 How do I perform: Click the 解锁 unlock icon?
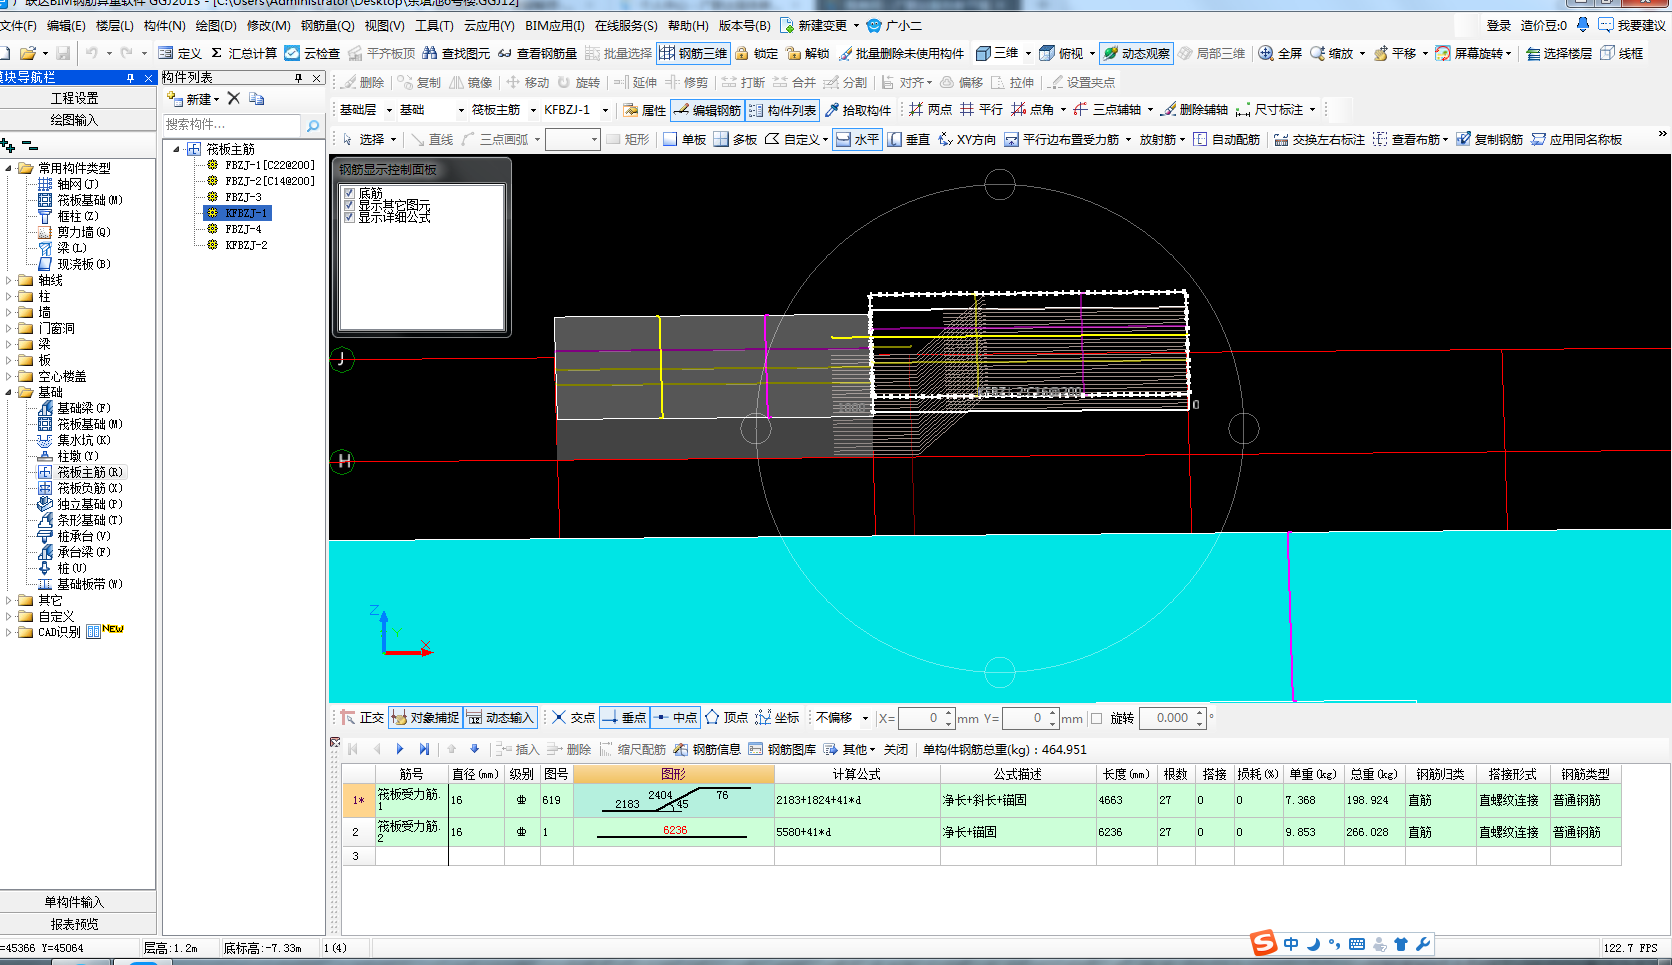(x=793, y=53)
